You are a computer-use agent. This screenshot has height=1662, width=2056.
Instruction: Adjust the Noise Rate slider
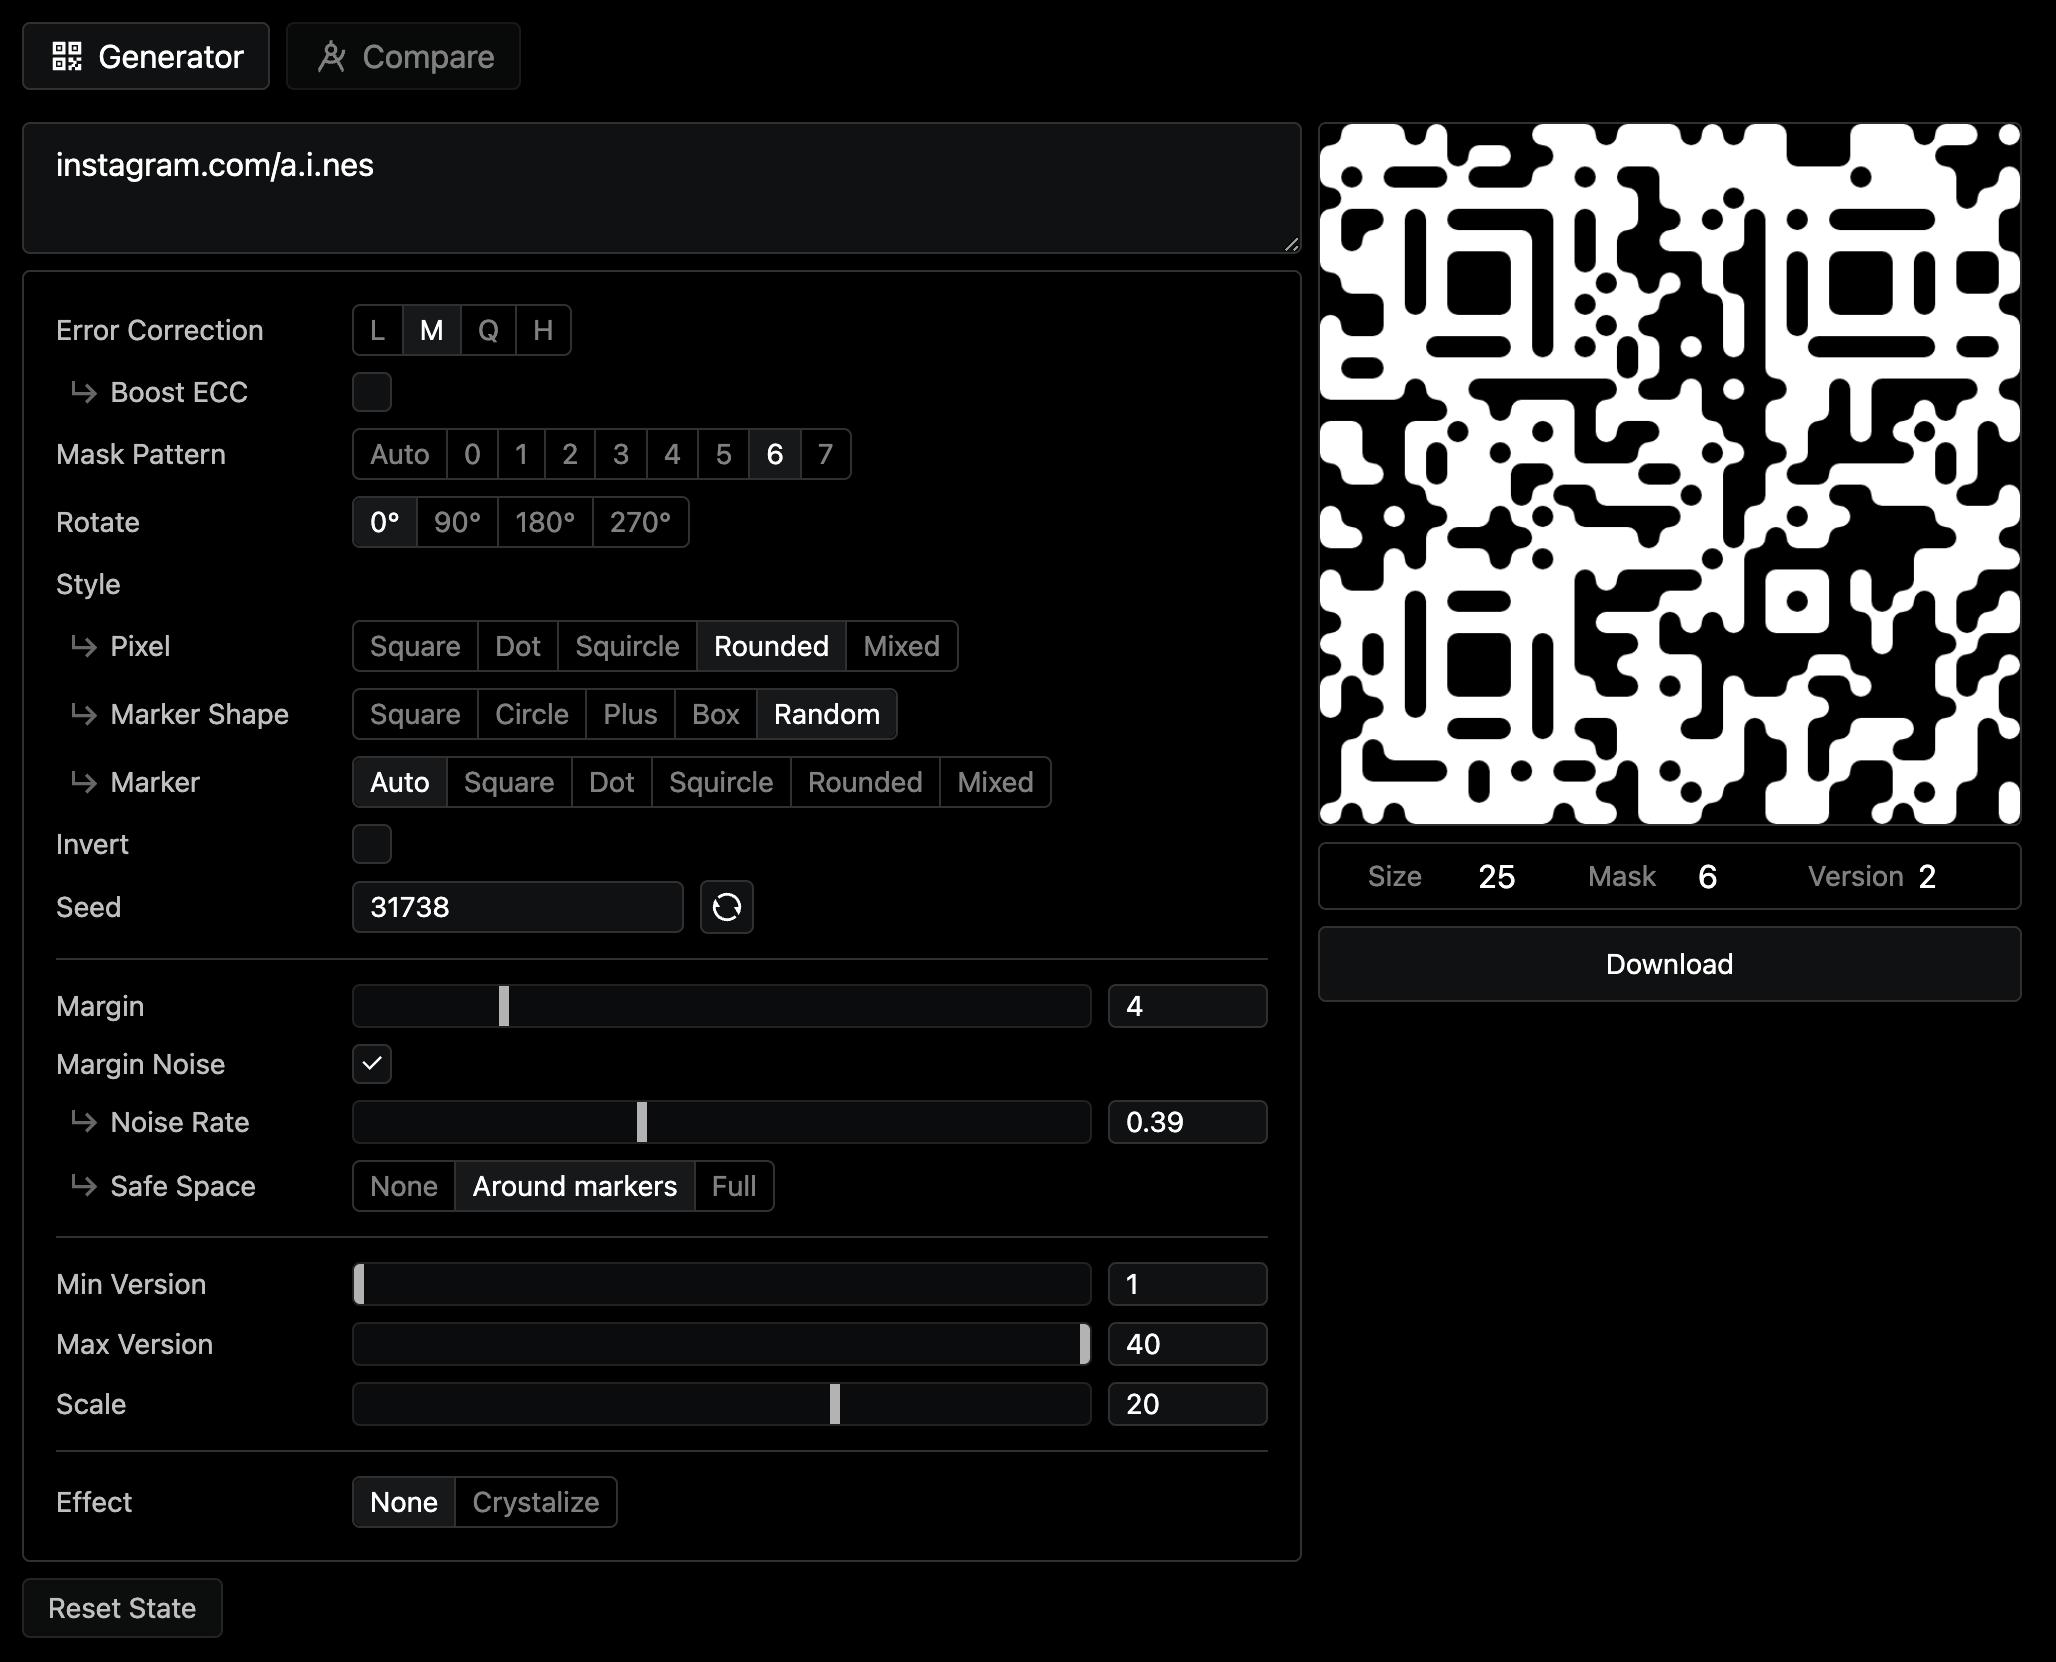point(642,1122)
